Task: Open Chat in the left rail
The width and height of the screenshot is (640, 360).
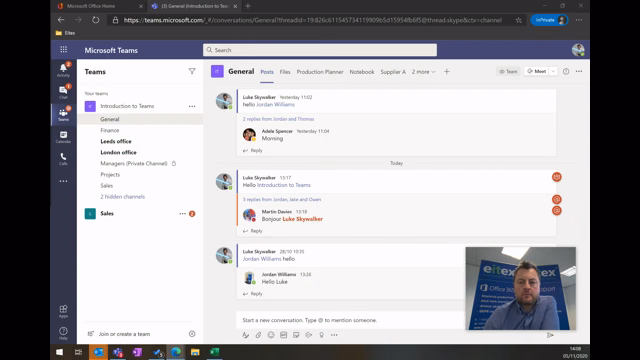Action: 63,92
